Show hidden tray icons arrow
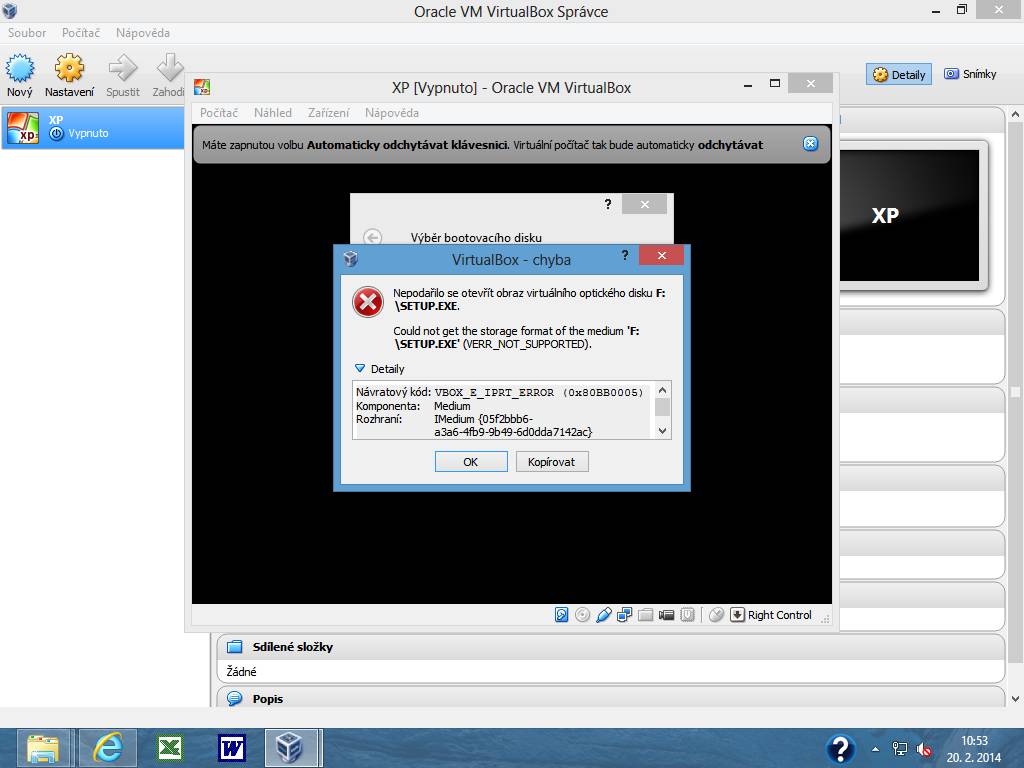The height and width of the screenshot is (768, 1024). (x=875, y=749)
